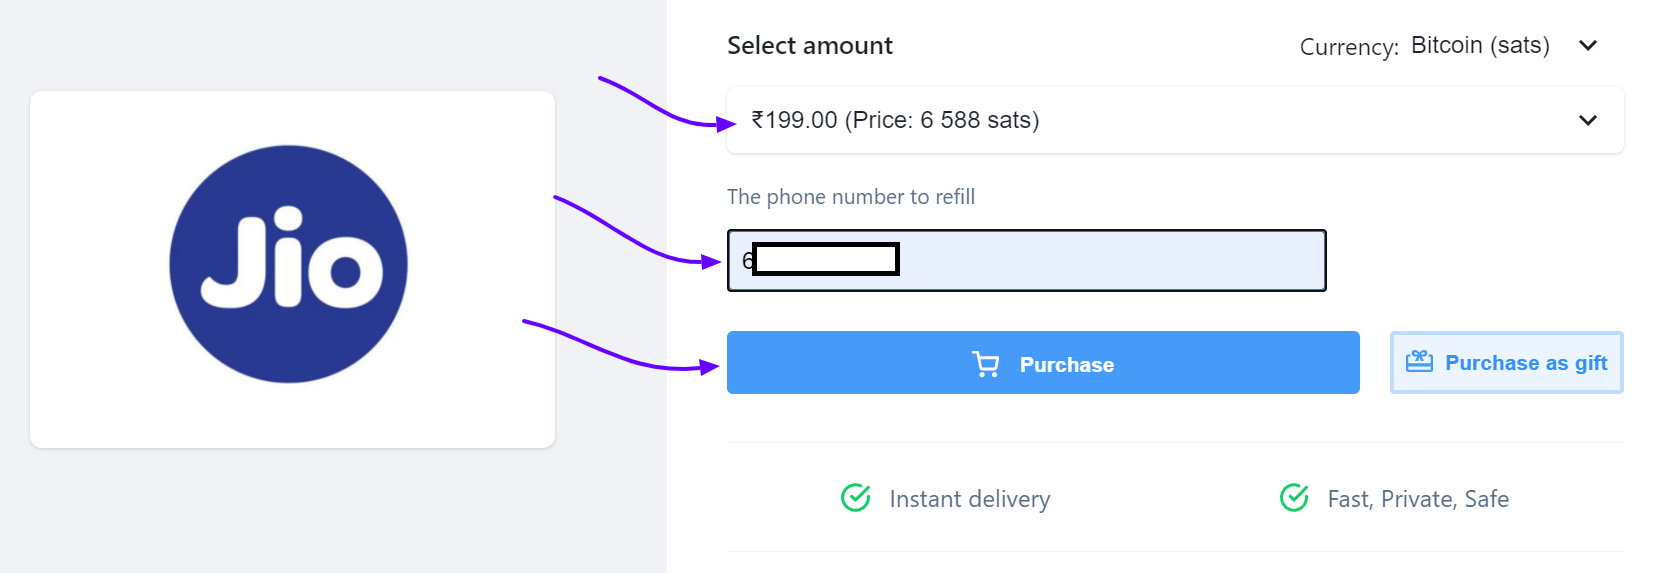Click the round Jio logo
The image size is (1665, 573).
[x=289, y=264]
